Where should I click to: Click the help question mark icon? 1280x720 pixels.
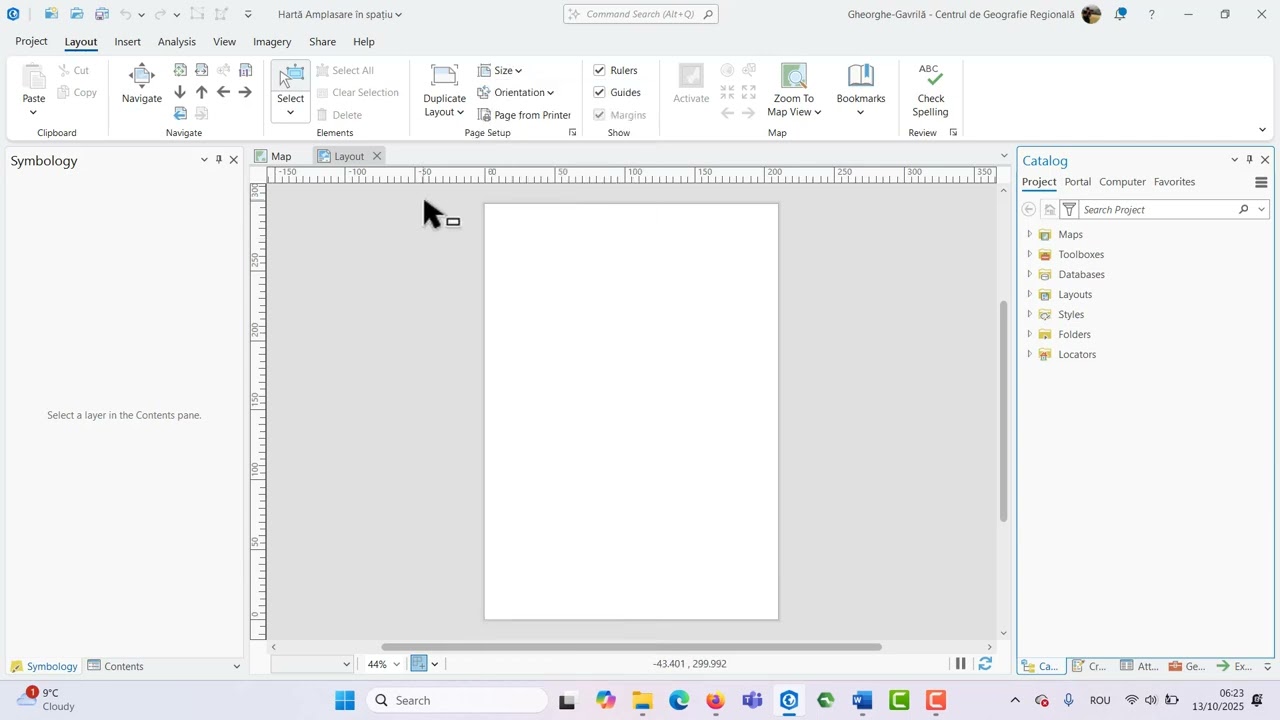tap(1152, 14)
